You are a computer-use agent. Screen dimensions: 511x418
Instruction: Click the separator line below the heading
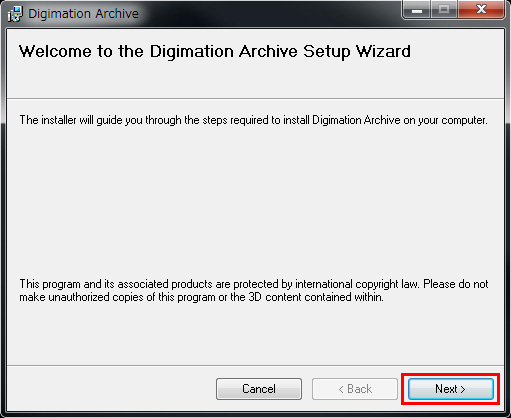255,98
